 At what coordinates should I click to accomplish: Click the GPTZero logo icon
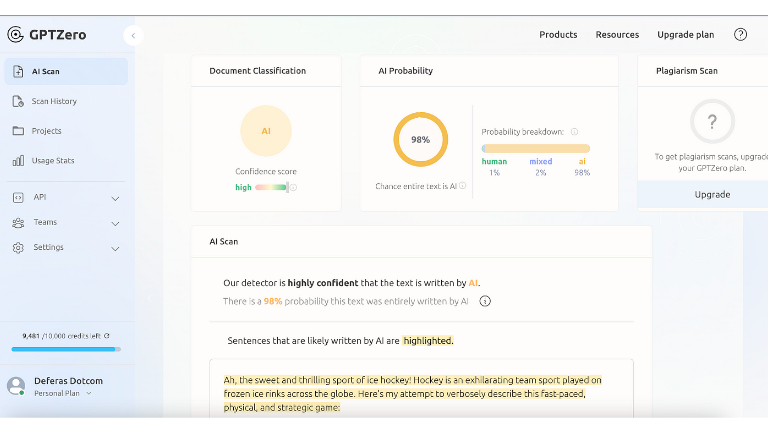(16, 34)
